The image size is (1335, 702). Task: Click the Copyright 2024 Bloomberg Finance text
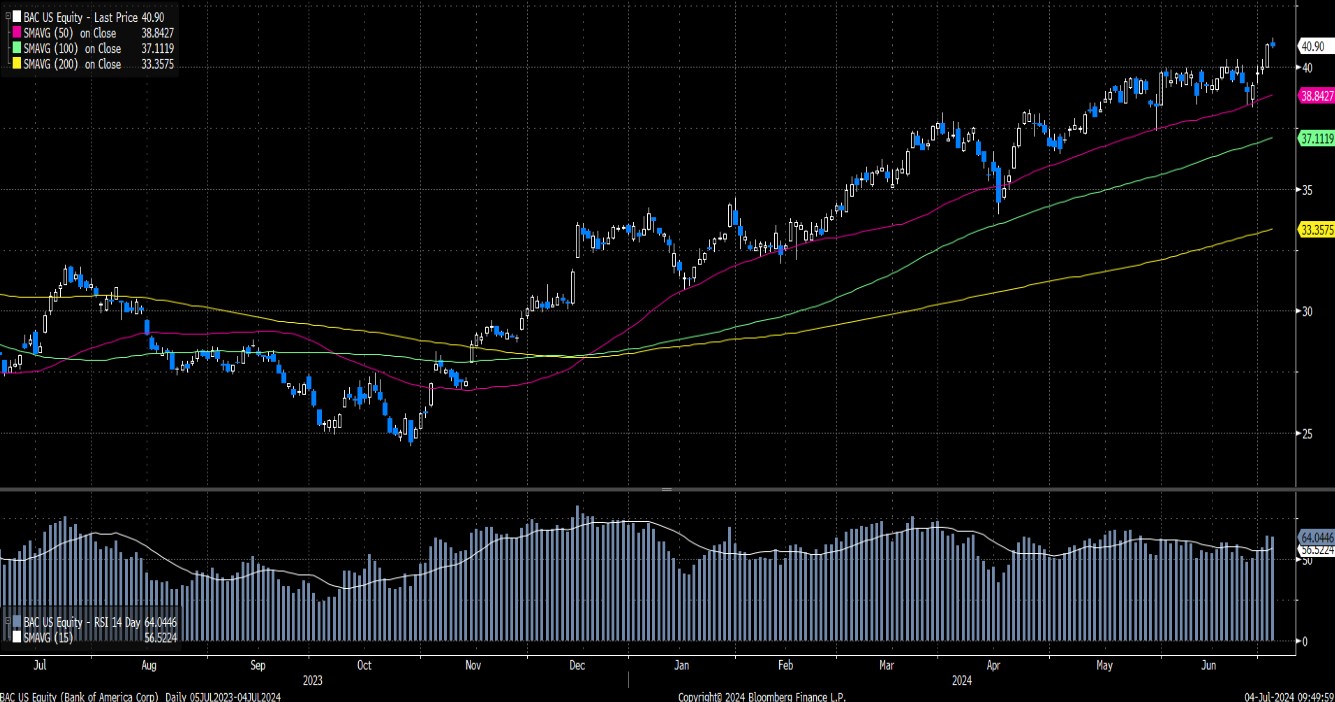pos(763,696)
